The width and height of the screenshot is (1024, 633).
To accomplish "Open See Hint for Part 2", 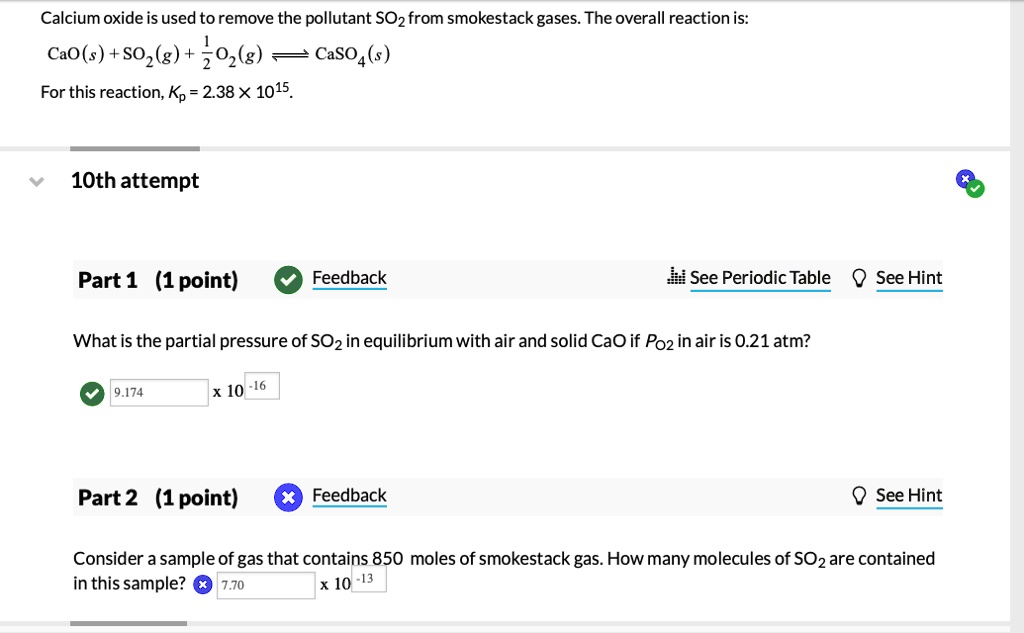I will point(909,495).
